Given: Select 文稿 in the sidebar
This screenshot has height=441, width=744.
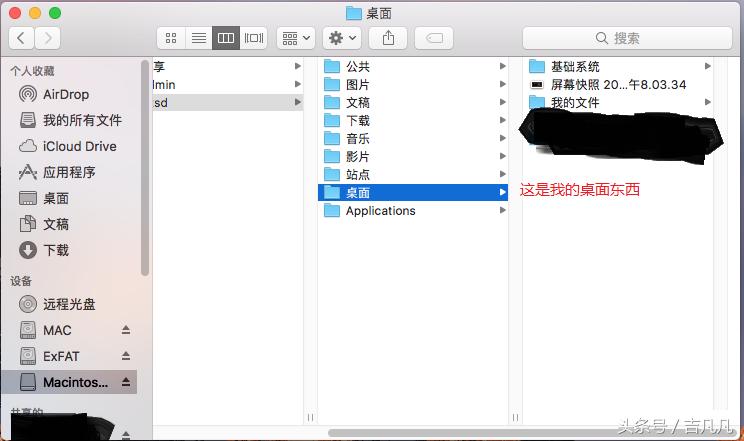Looking at the screenshot, I should (69, 224).
